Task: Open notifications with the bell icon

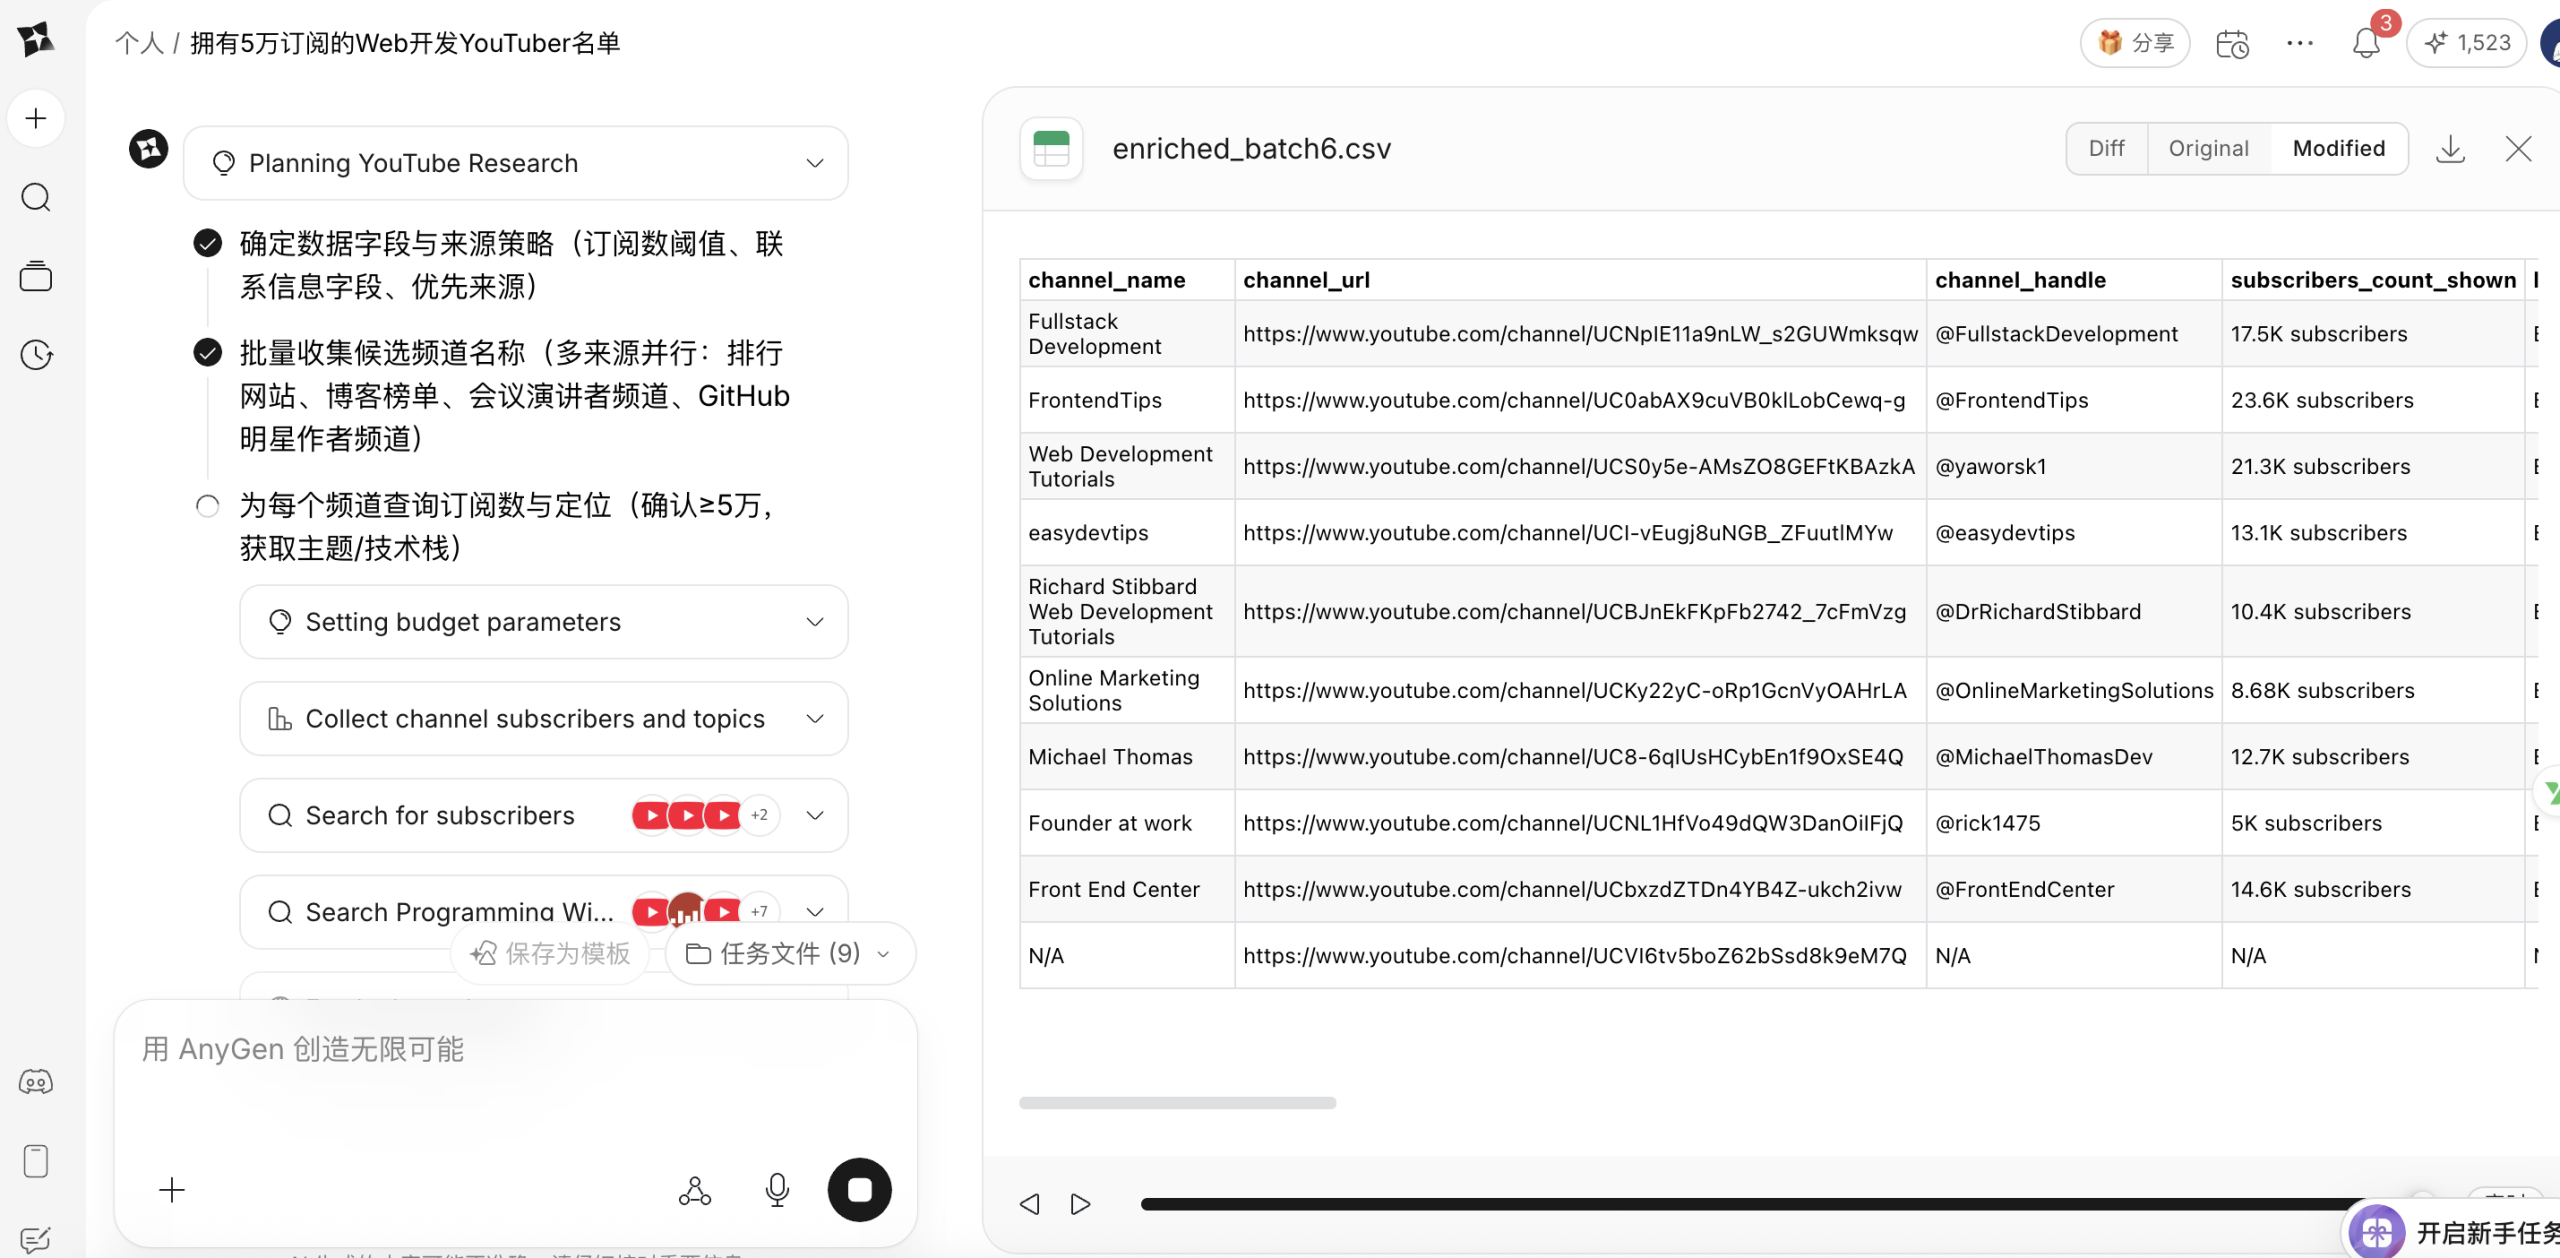Action: [x=2365, y=43]
